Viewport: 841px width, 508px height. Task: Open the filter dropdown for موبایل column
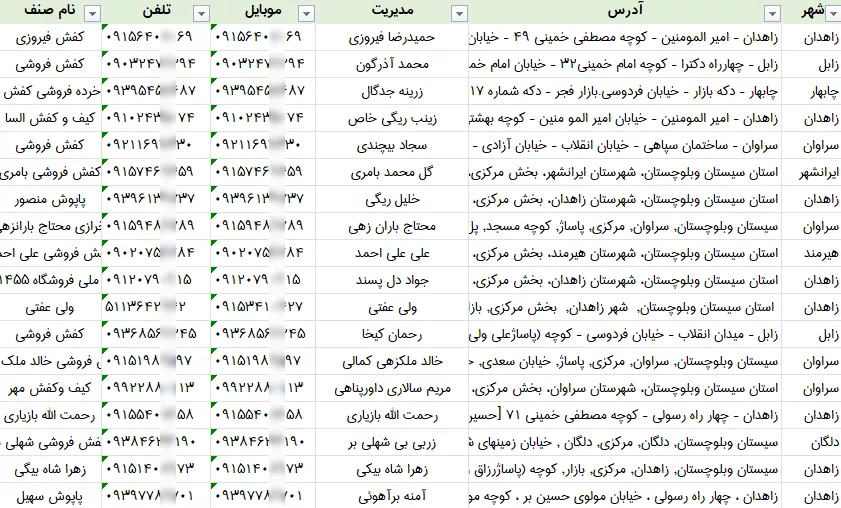coord(306,13)
